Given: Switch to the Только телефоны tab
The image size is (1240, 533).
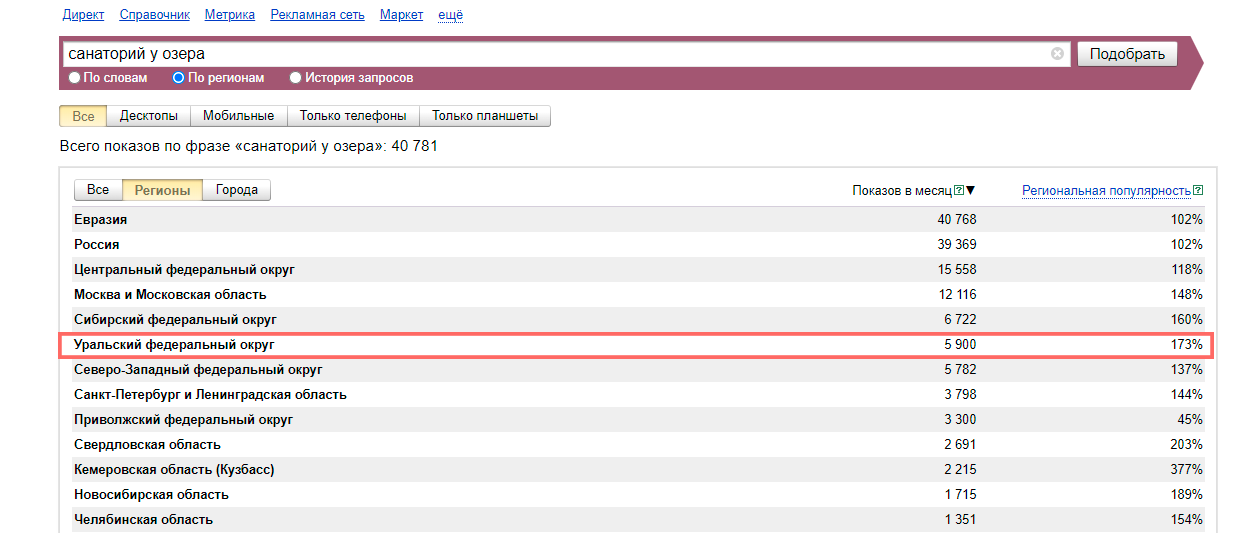Looking at the screenshot, I should [x=353, y=116].
